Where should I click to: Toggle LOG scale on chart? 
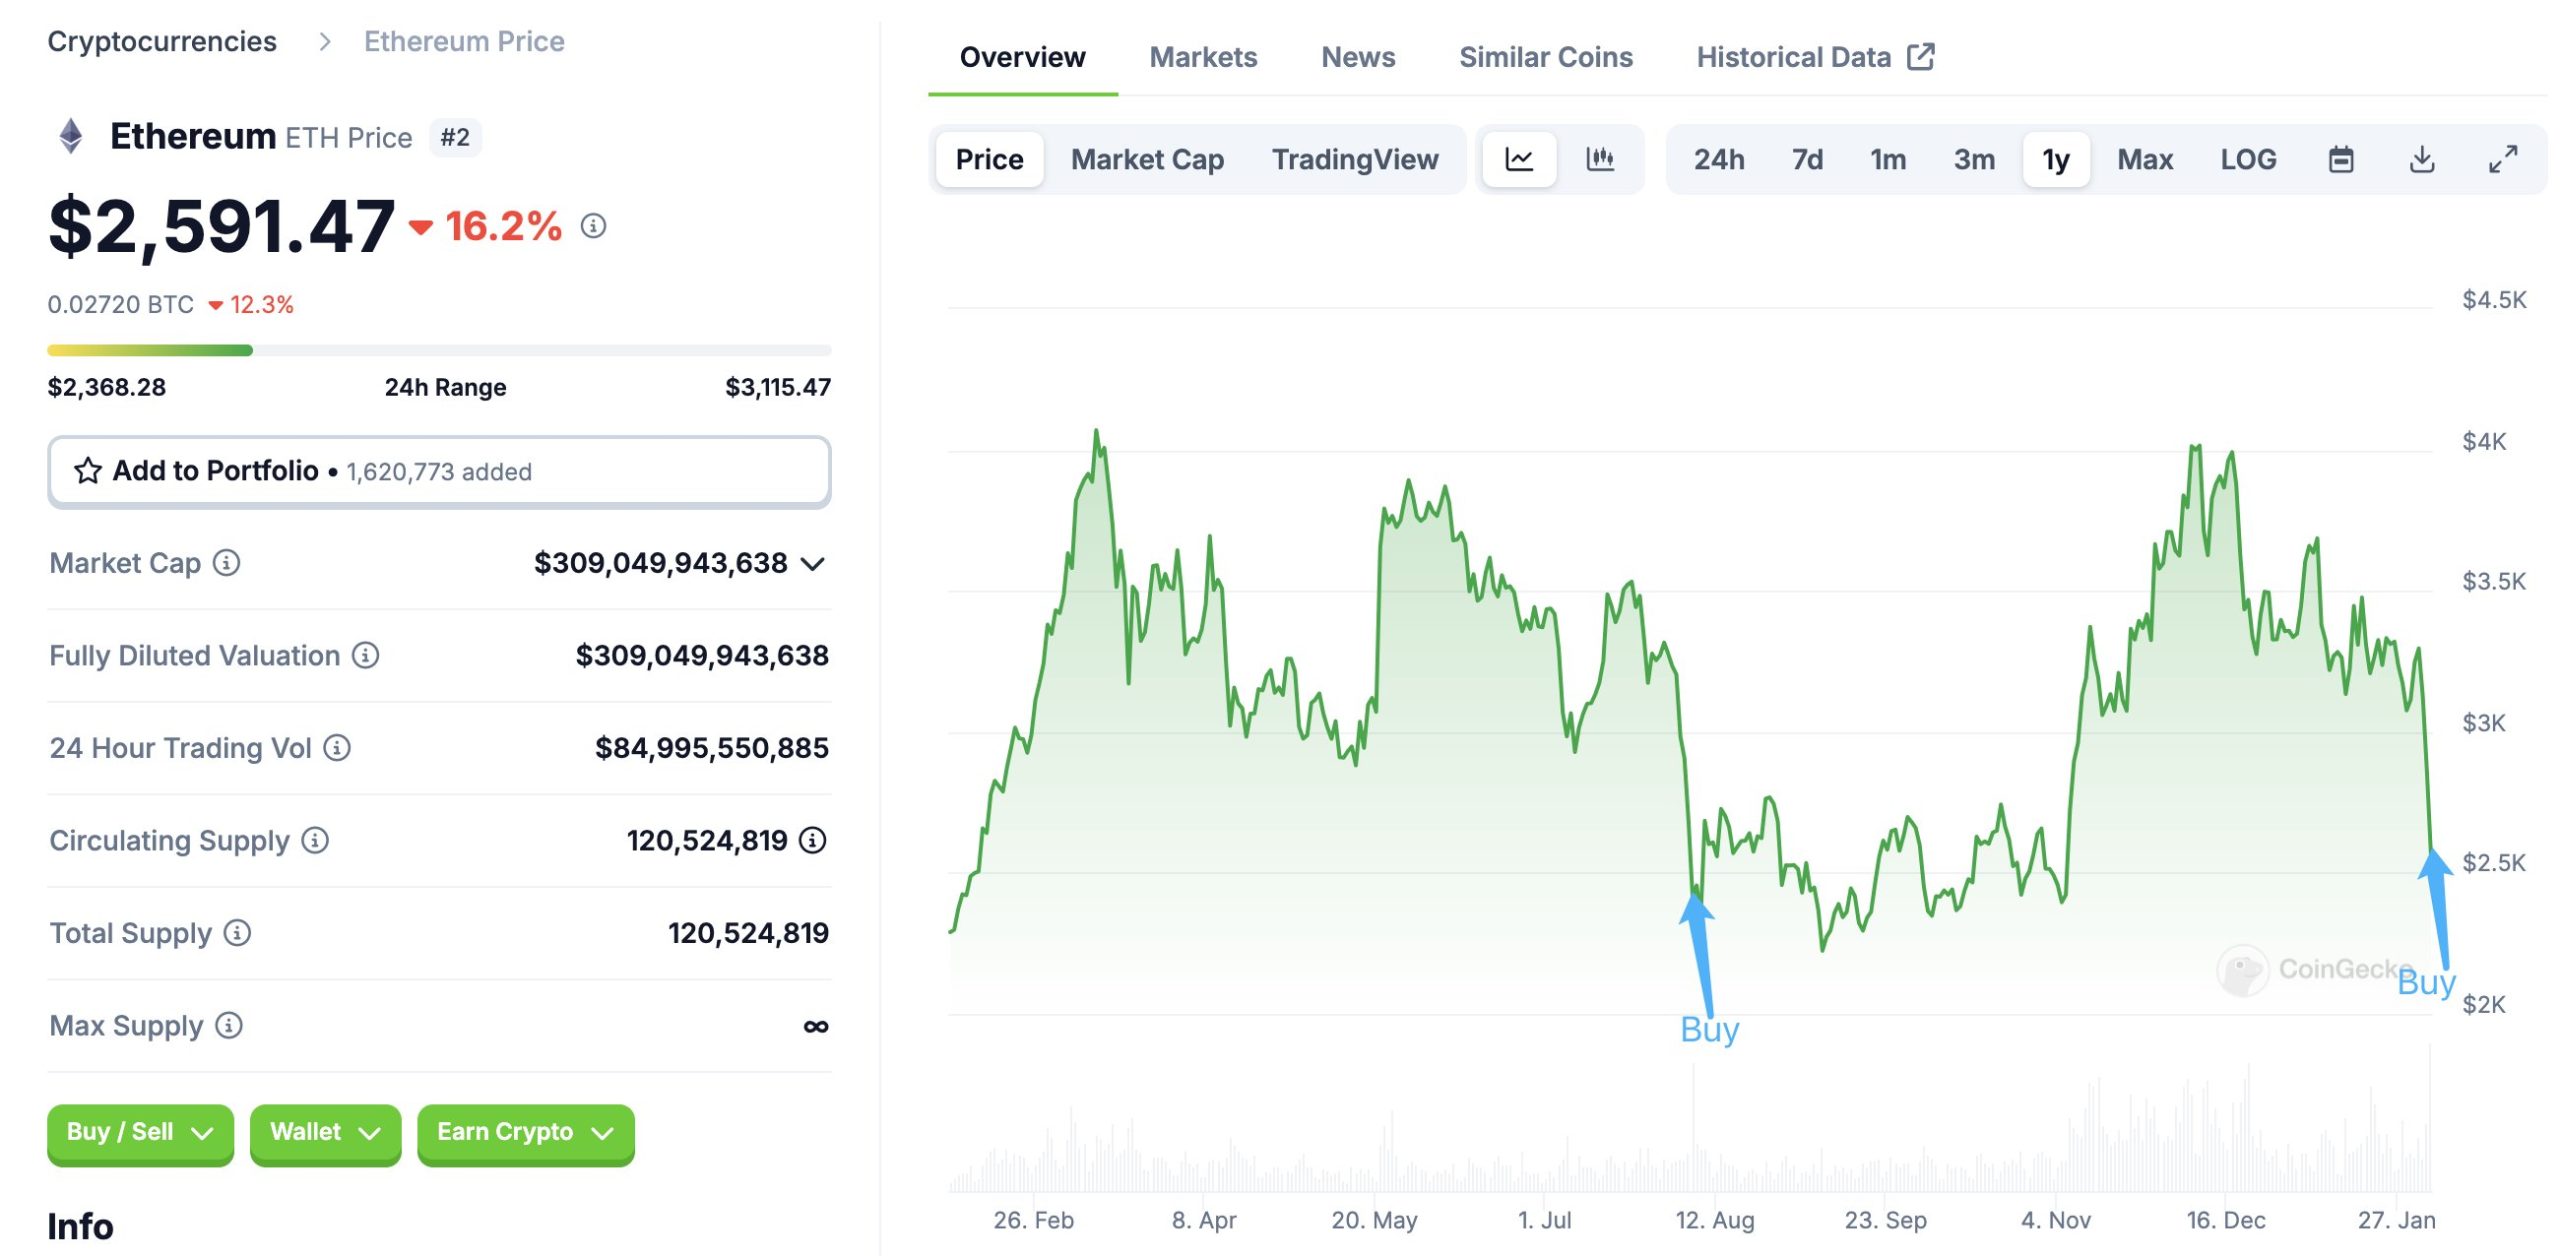2247,159
